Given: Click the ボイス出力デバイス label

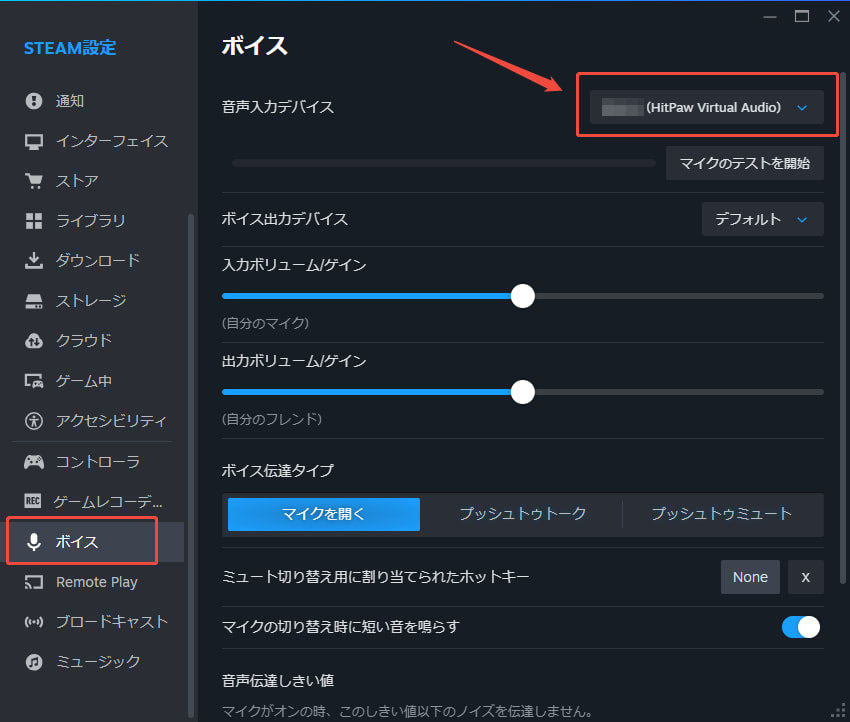Looking at the screenshot, I should pos(285,219).
